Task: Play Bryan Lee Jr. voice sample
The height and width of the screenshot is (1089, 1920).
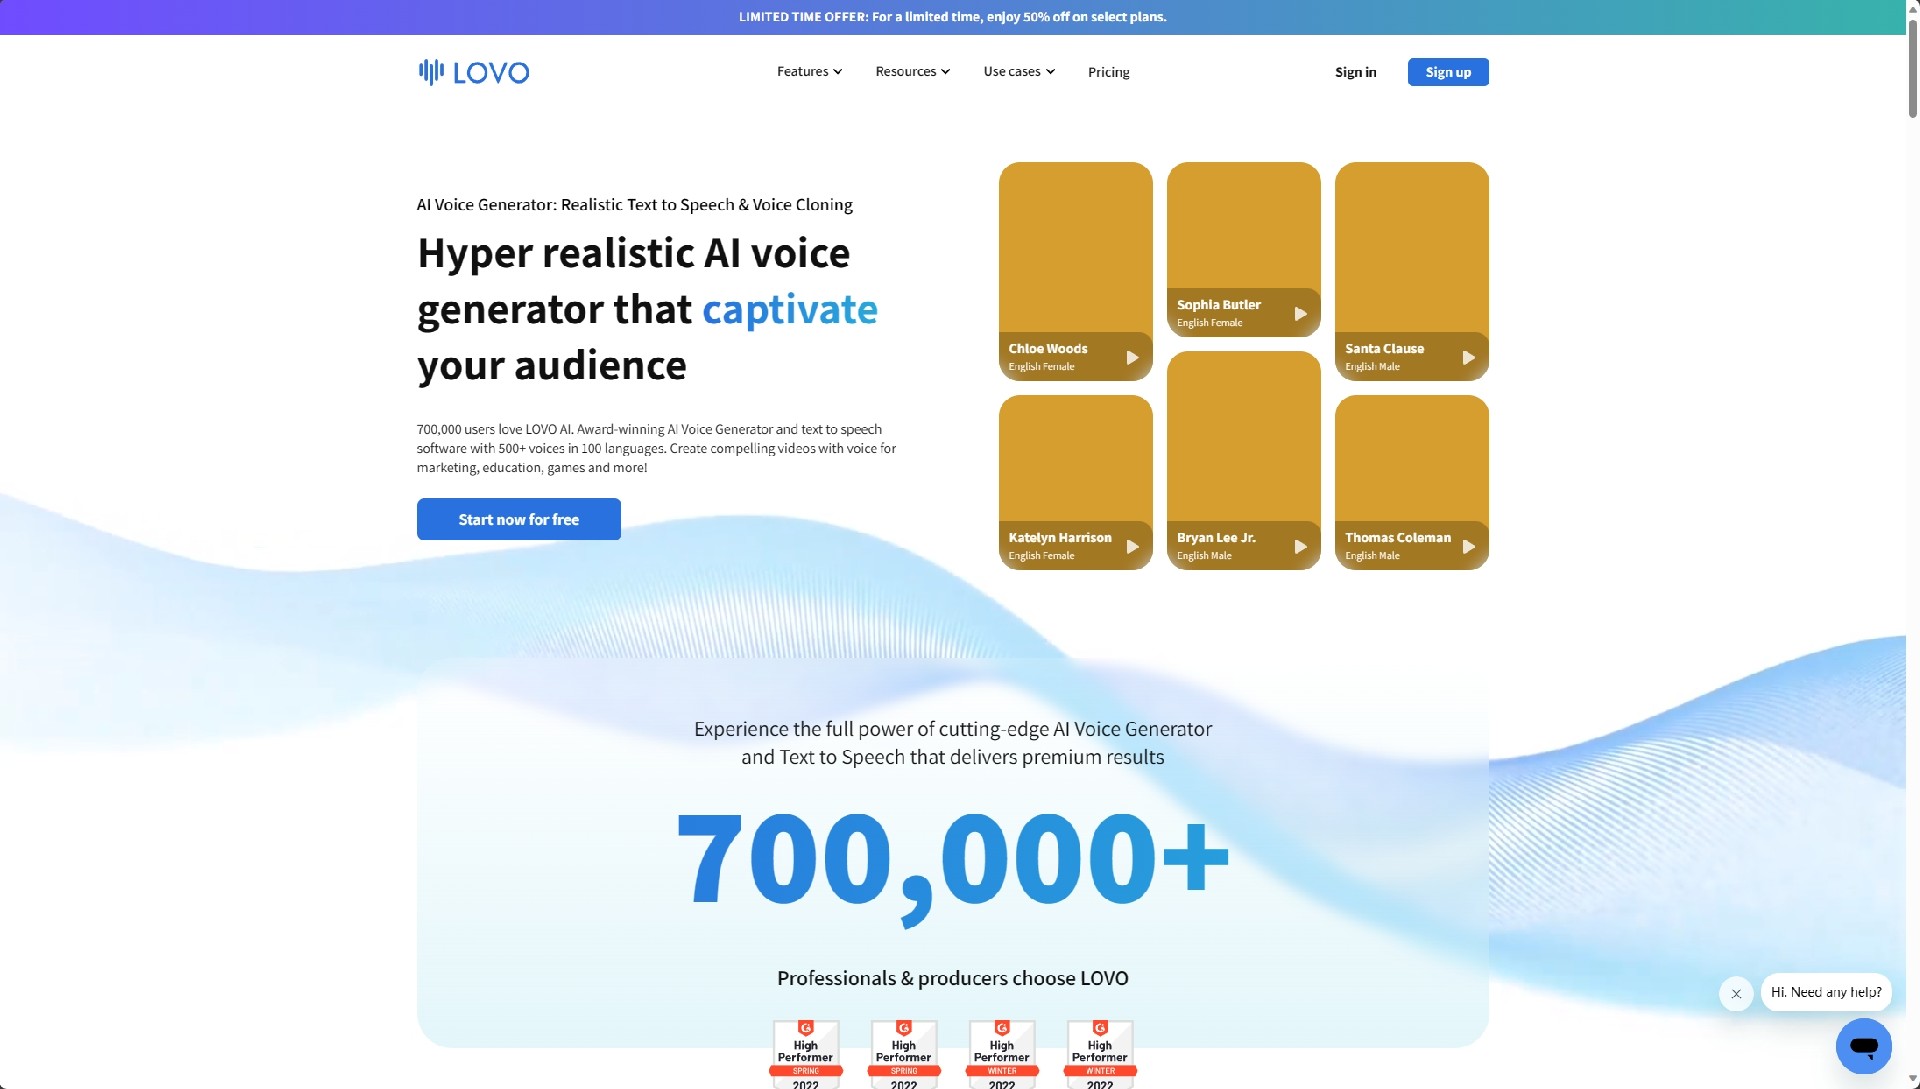Action: coord(1300,547)
